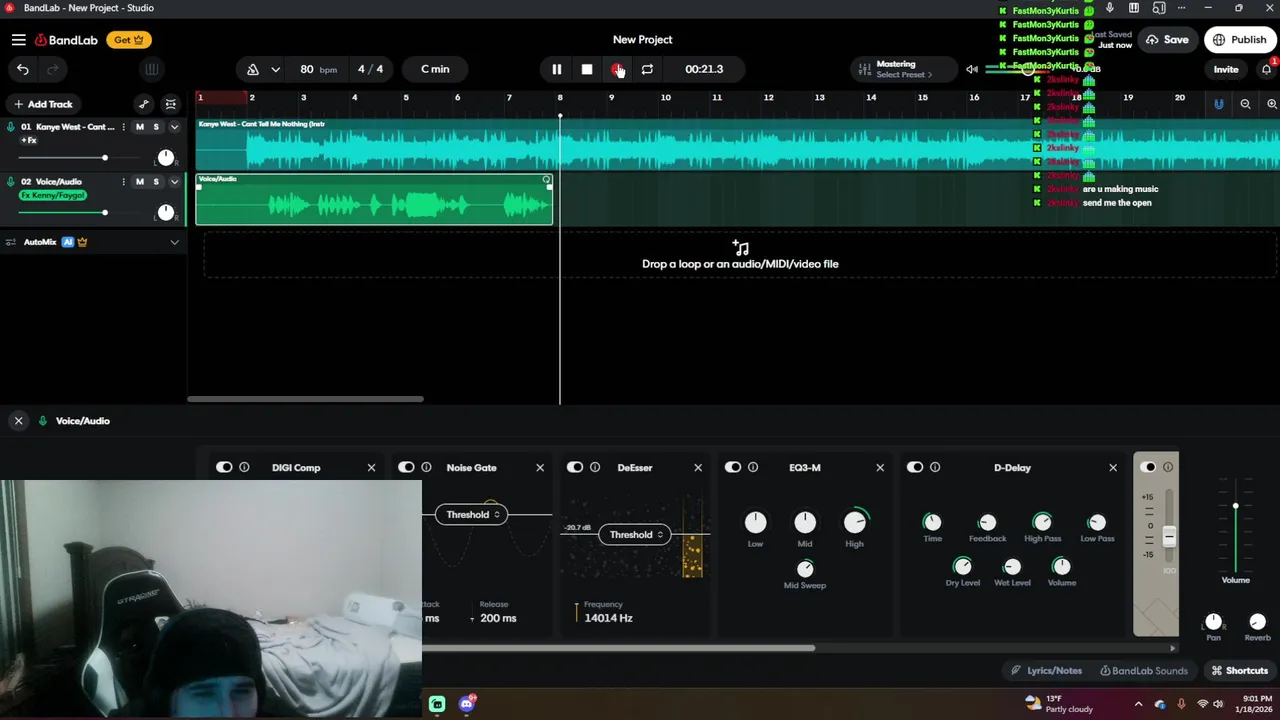Click the 80 bpm tempo field
This screenshot has width=1280, height=720.
click(318, 69)
